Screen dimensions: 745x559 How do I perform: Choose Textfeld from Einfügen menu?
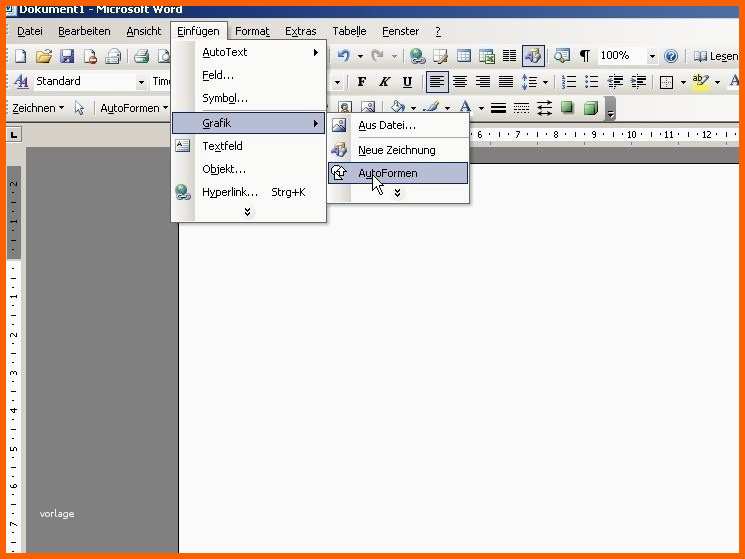(x=248, y=146)
